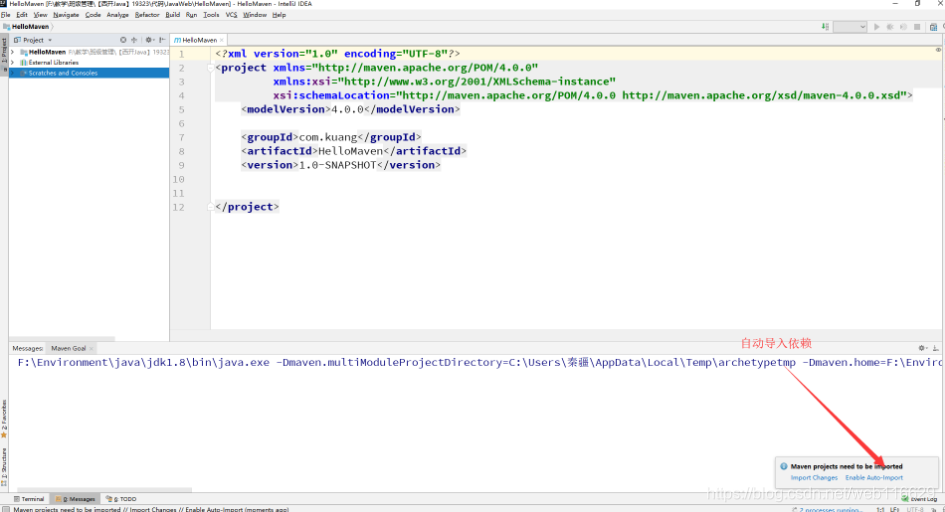Open the Analyze menu
945x512 pixels.
[118, 15]
